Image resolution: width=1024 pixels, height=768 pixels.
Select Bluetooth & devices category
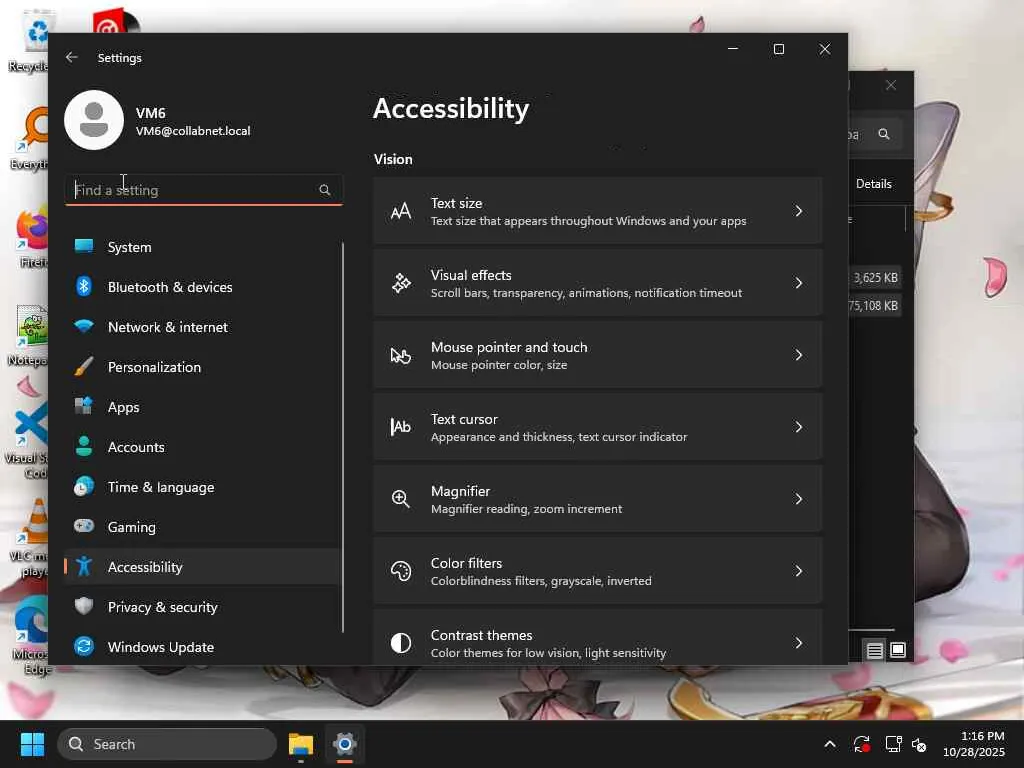pos(202,287)
